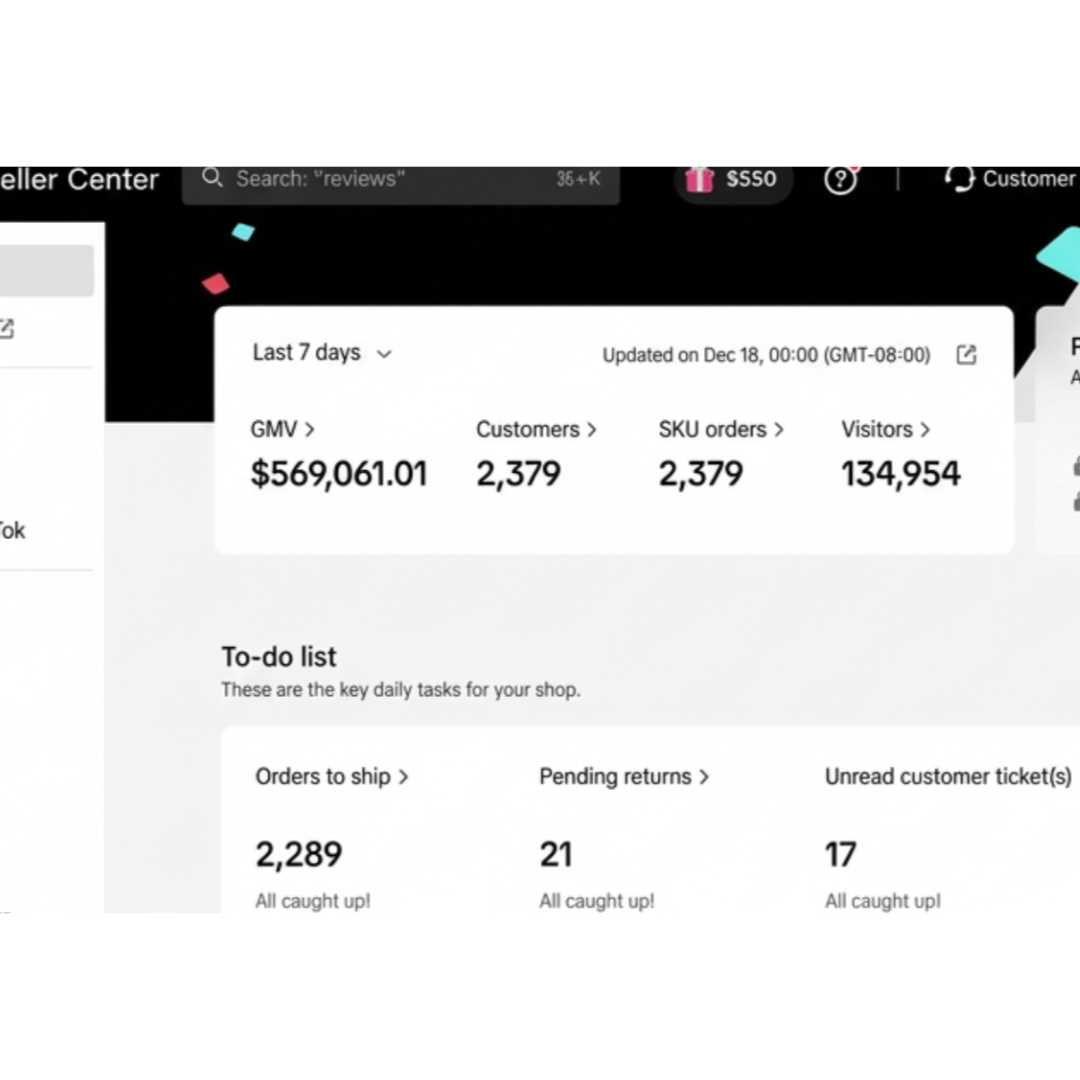Screen dimensions: 1080x1080
Task: Click the arrow next to Customers
Action: pyautogui.click(x=591, y=429)
